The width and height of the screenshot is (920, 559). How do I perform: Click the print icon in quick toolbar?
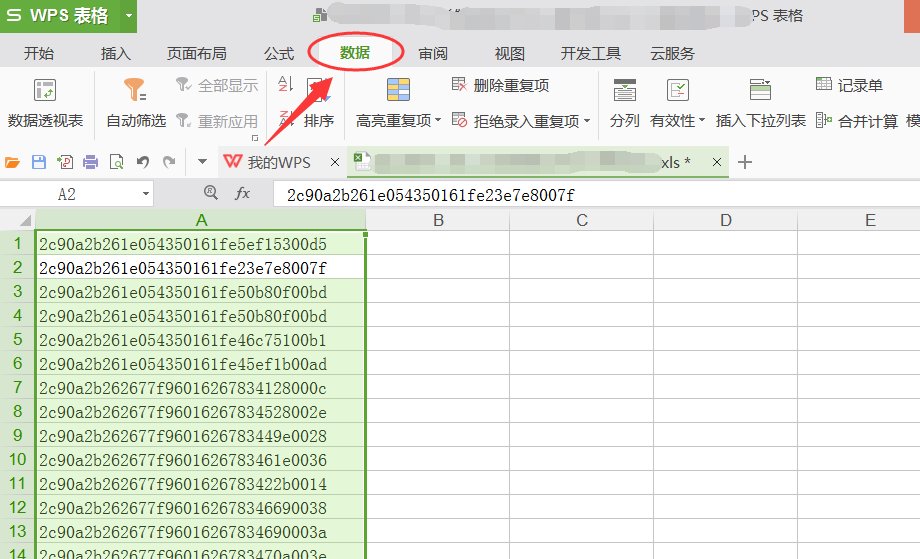[x=90, y=162]
